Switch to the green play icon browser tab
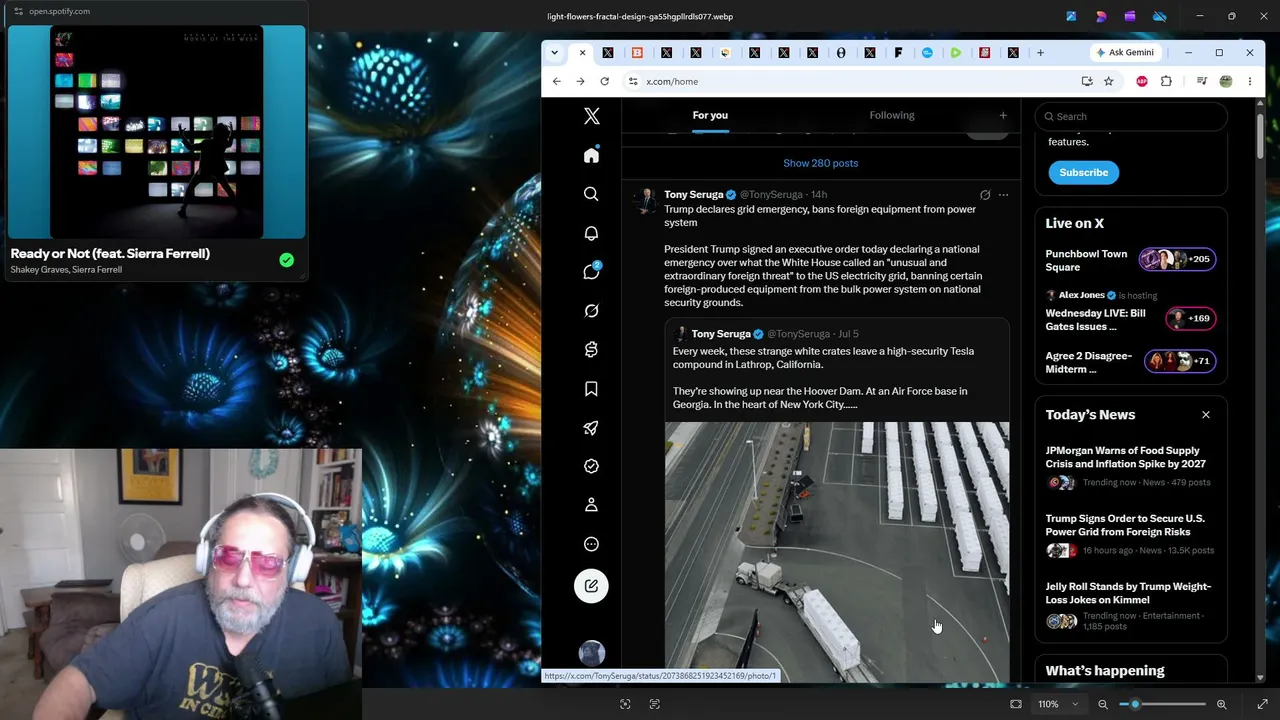 click(956, 52)
